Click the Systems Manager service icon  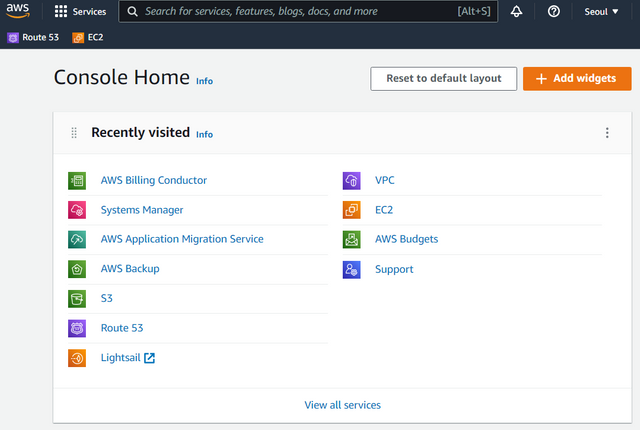[x=77, y=210]
